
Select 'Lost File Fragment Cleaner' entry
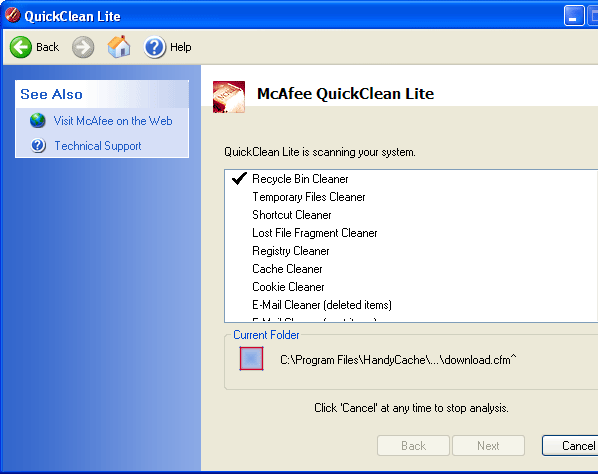(x=315, y=233)
